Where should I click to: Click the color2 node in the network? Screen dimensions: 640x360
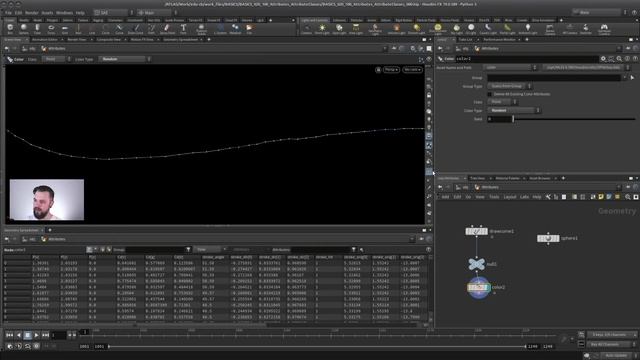(x=478, y=287)
